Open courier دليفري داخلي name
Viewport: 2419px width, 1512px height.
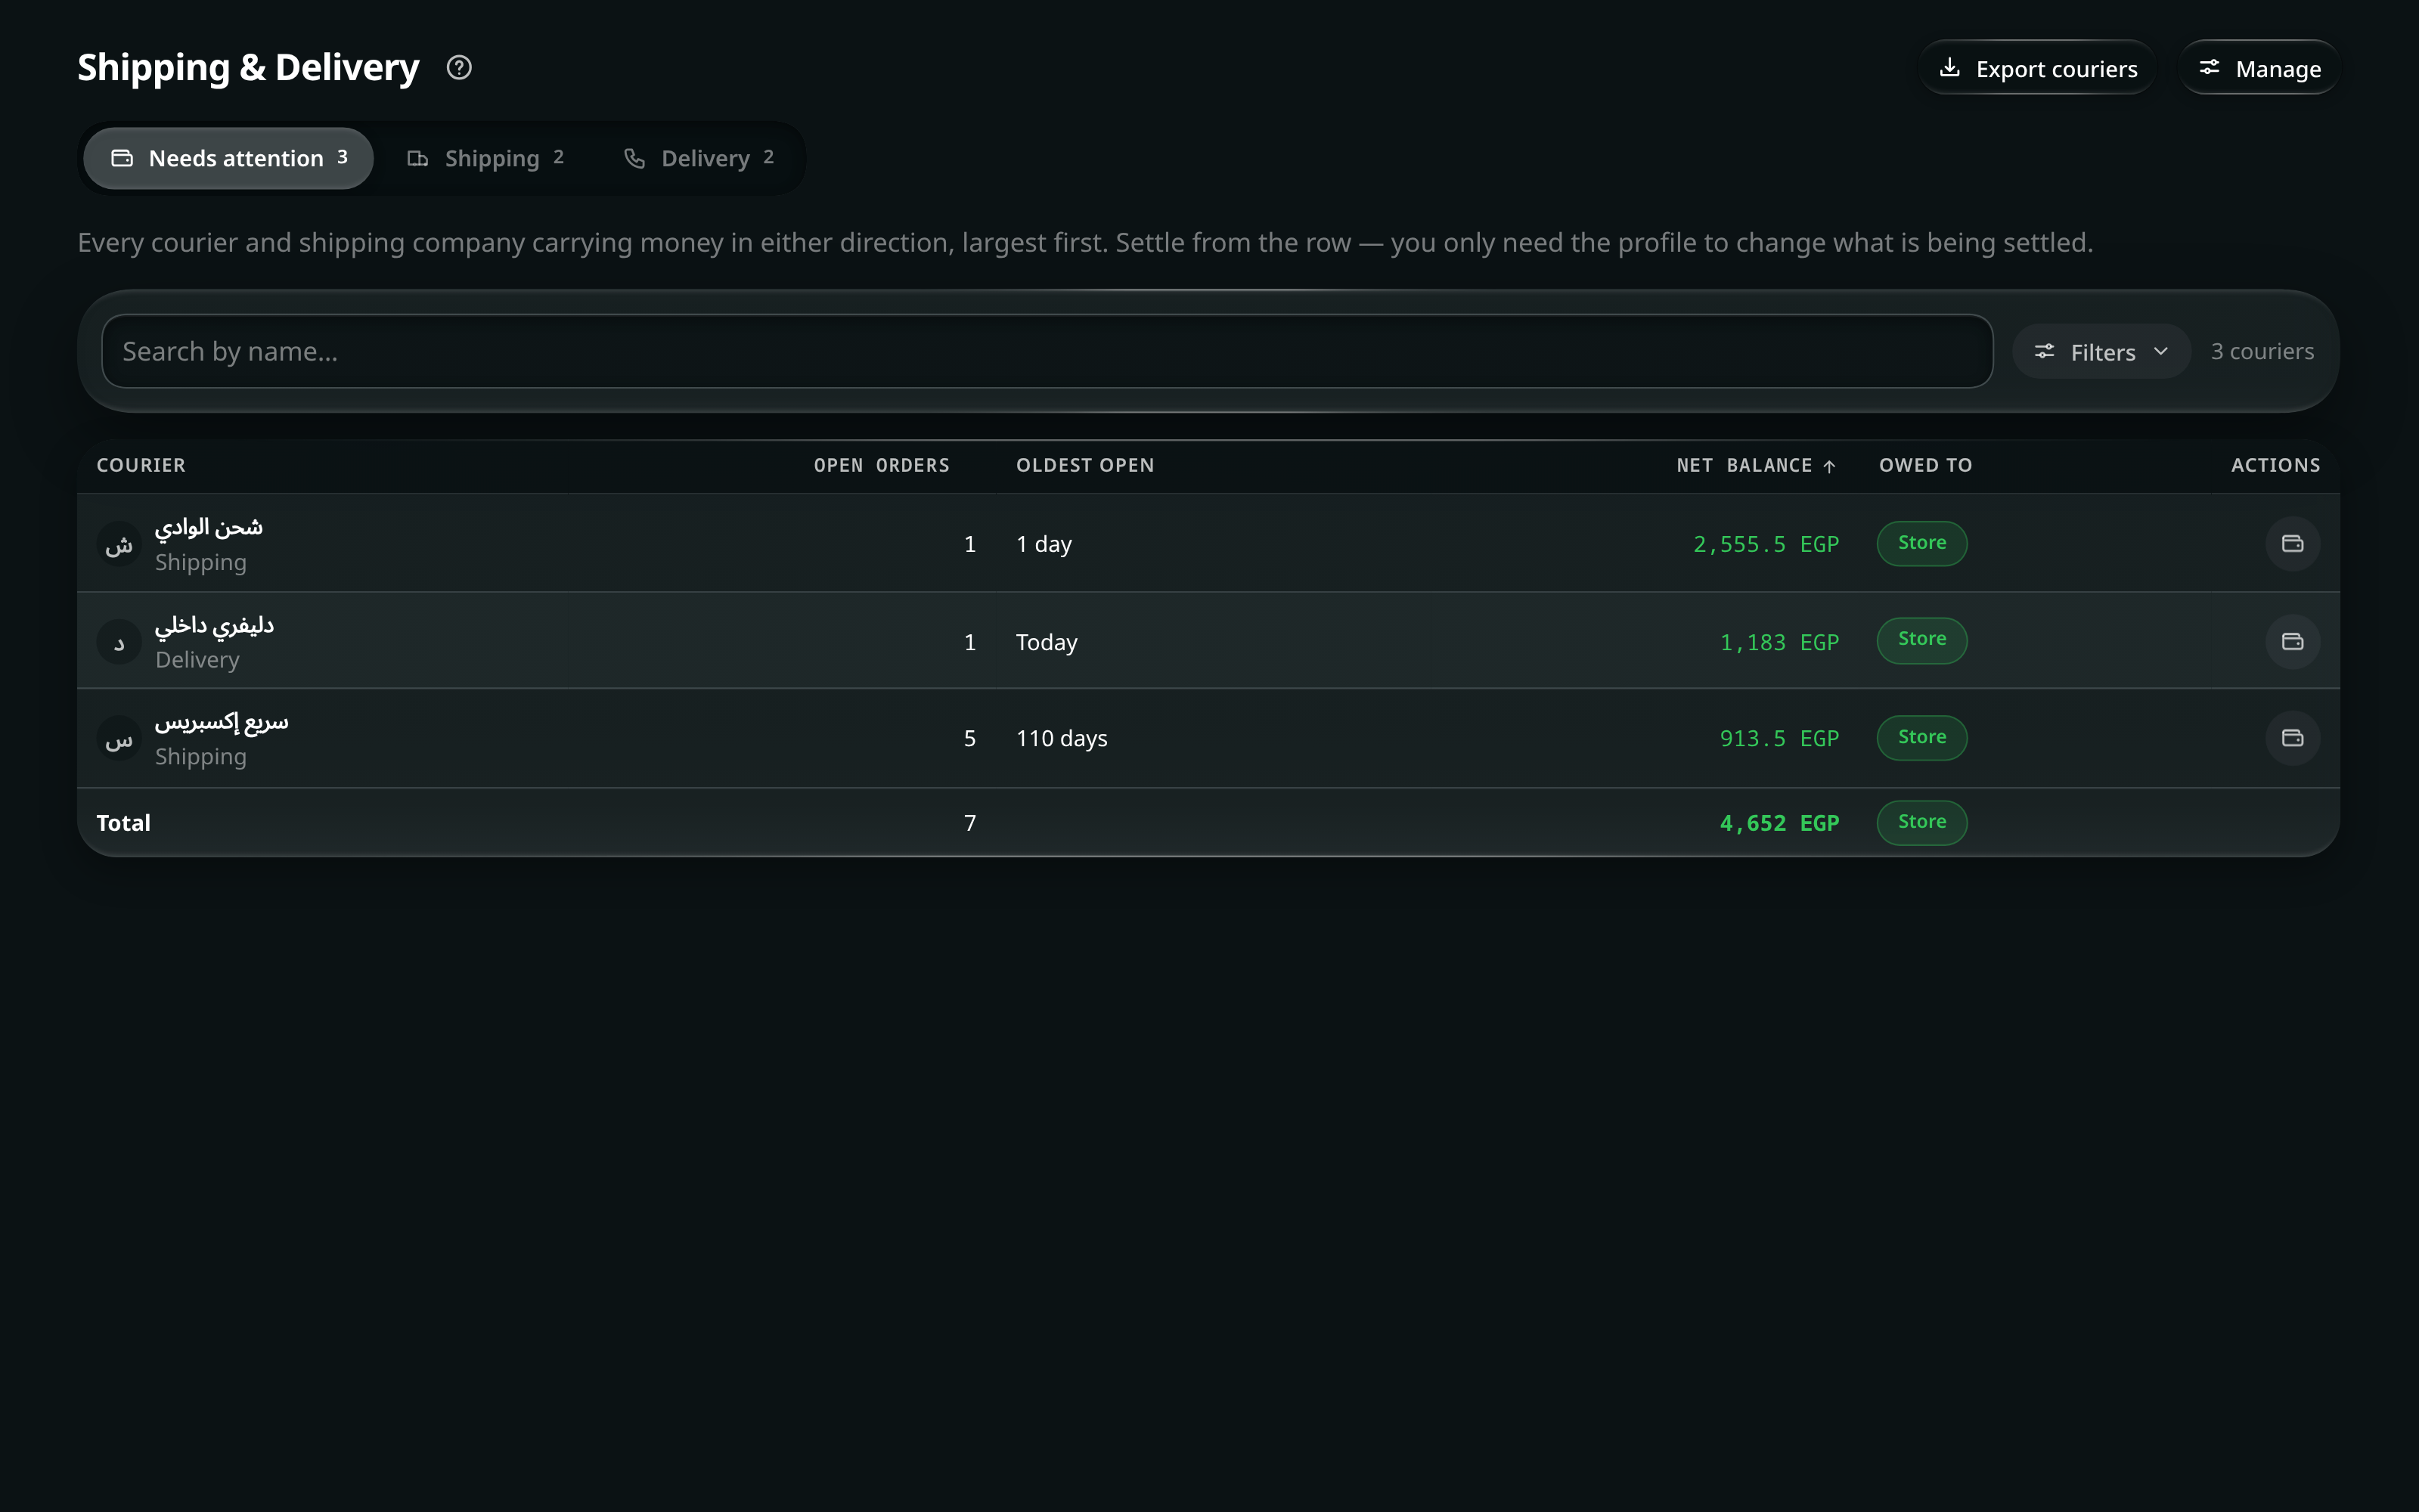(x=214, y=626)
